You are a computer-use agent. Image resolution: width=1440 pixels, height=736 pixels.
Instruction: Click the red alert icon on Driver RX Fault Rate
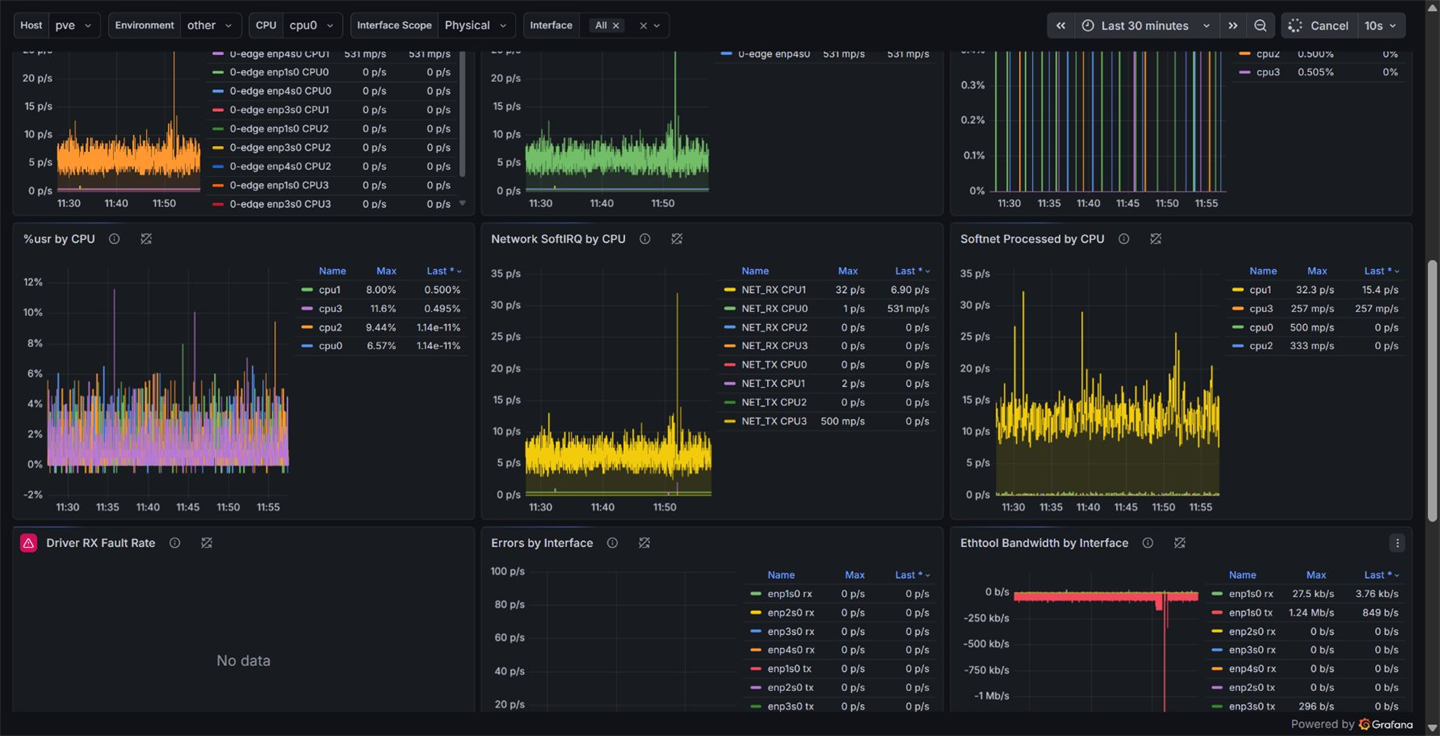[x=28, y=543]
